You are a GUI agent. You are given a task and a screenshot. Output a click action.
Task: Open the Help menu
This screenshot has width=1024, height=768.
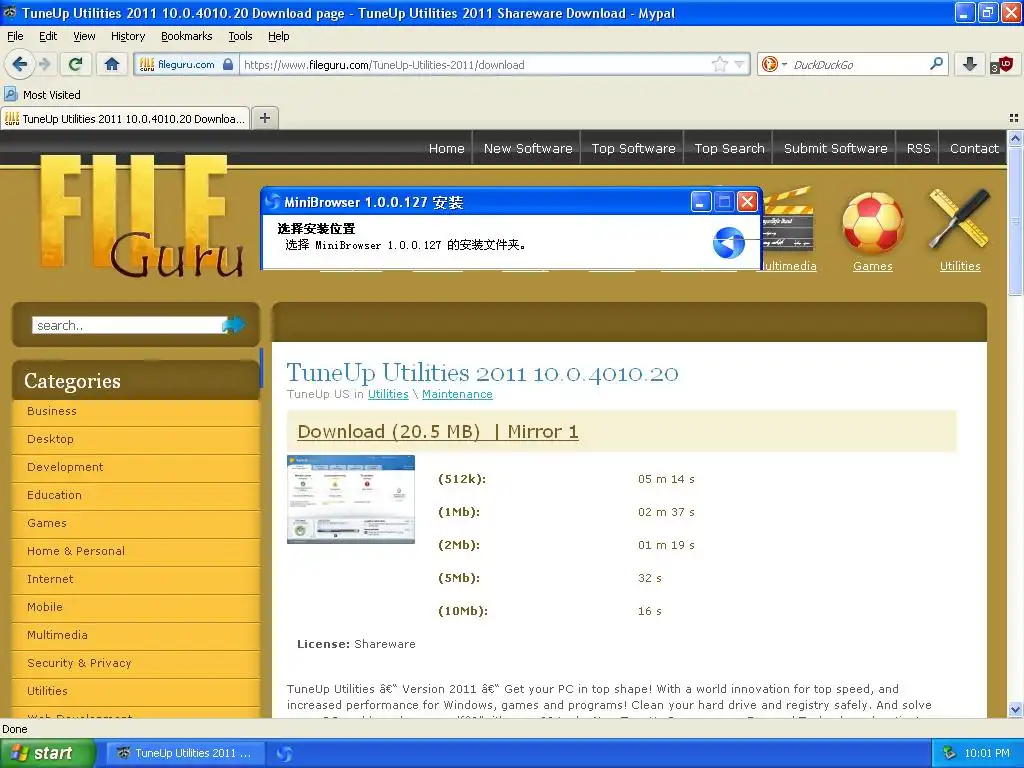tap(278, 36)
